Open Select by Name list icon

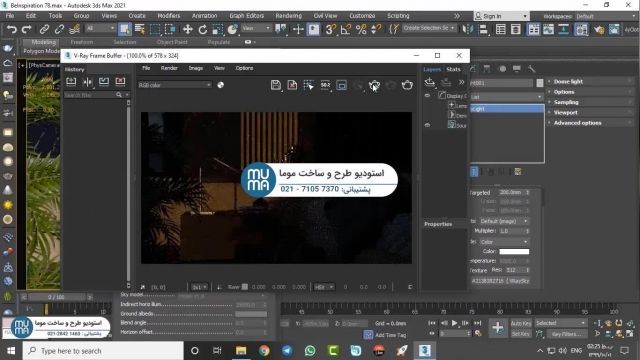click(x=140, y=29)
